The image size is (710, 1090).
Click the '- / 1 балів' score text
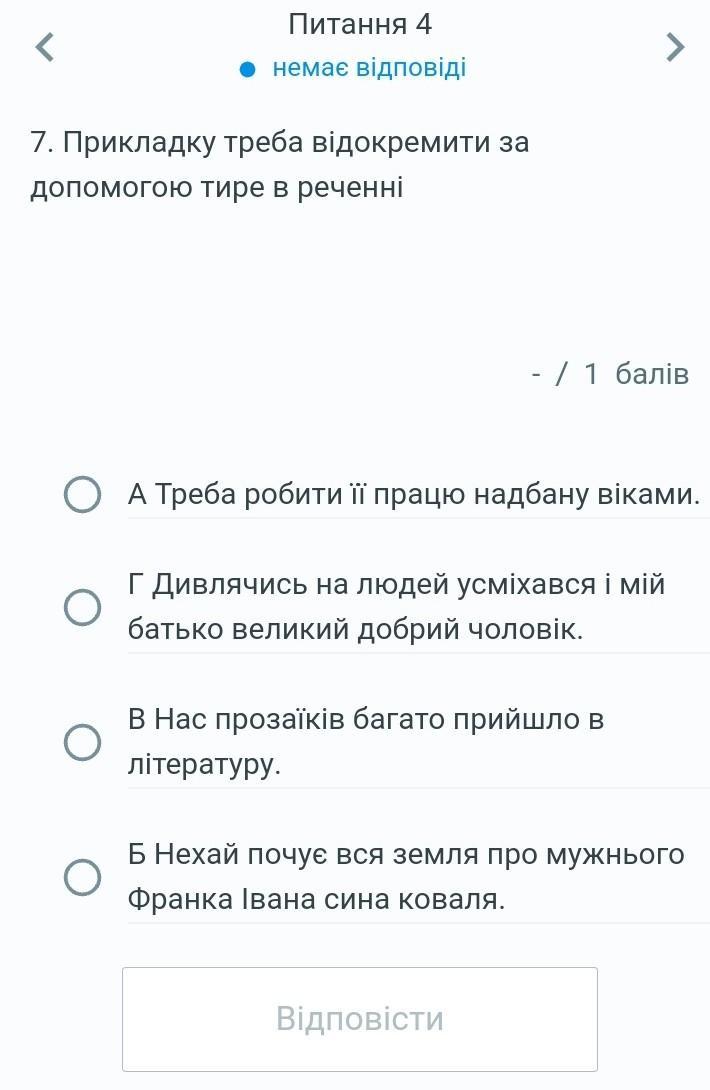pyautogui.click(x=610, y=374)
